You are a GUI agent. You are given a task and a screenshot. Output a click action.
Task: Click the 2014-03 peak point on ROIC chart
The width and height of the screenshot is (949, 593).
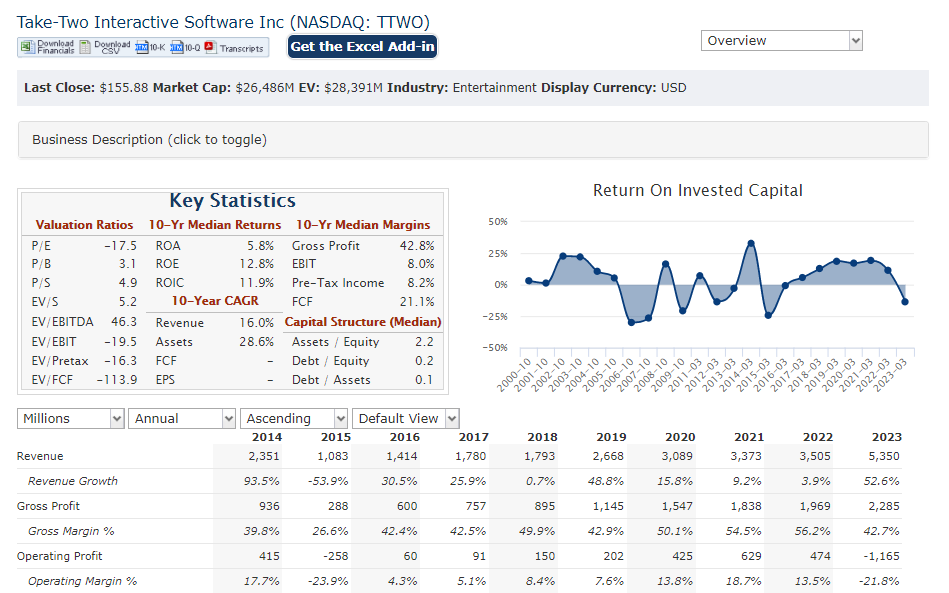[751, 243]
